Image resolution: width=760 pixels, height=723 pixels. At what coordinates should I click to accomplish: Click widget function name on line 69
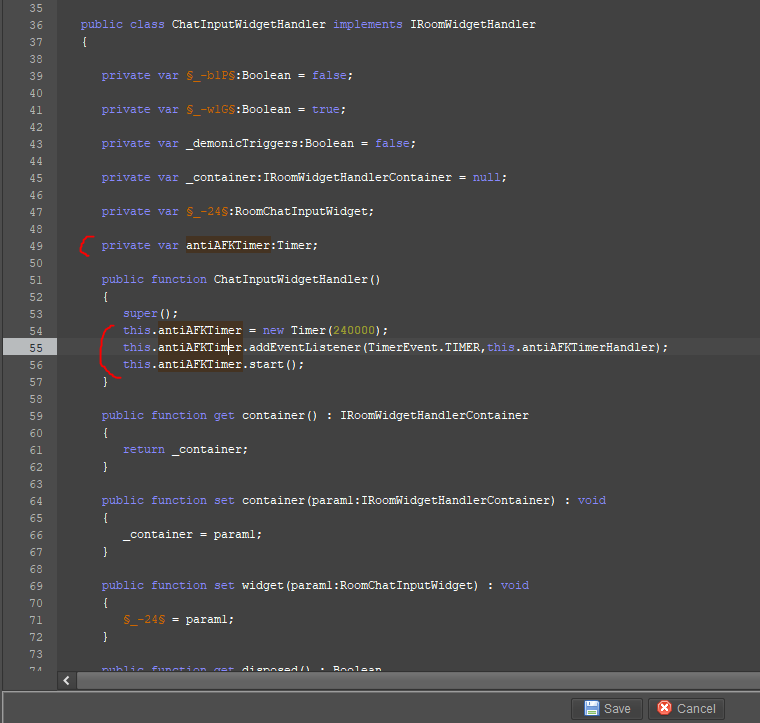[263, 585]
